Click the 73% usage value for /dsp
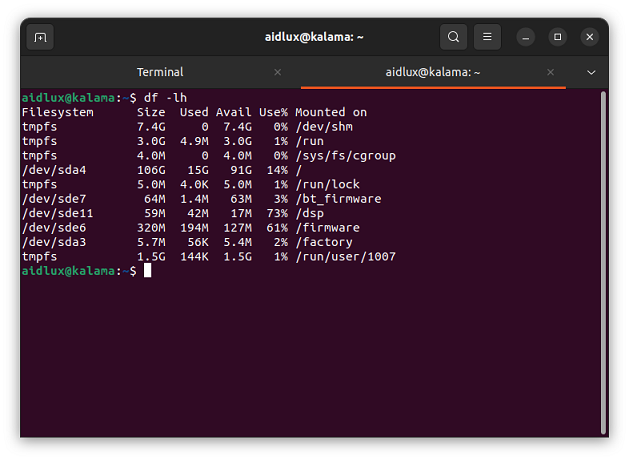Screen dimensions: 629x460 click(277, 213)
